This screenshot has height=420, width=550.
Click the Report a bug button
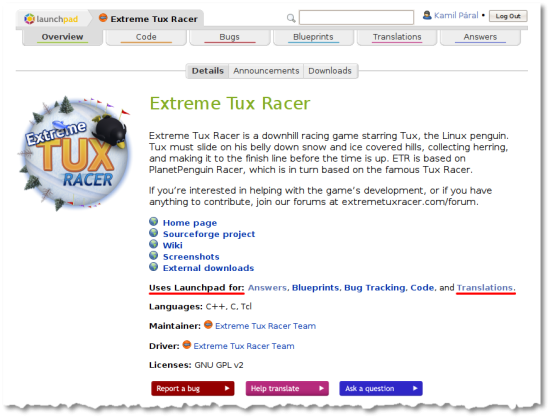tap(193, 388)
